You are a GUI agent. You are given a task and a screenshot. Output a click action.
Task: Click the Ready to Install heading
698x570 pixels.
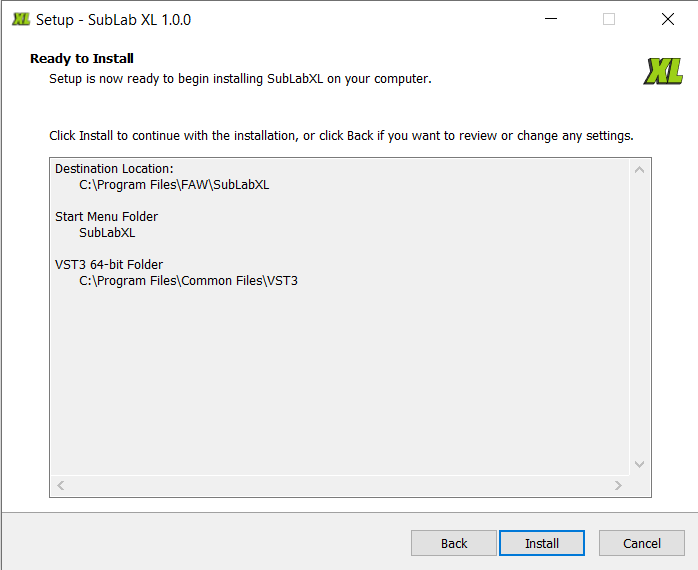tap(82, 58)
